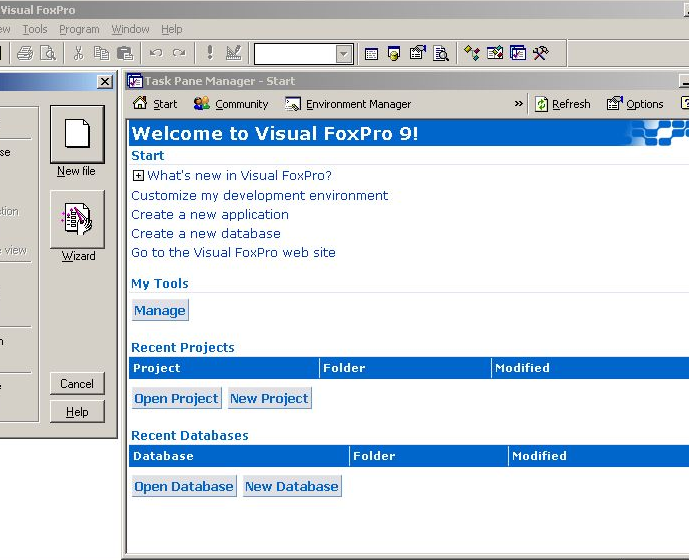This screenshot has width=689, height=560.
Task: Open the Command Window toolbar icon
Action: click(x=371, y=53)
